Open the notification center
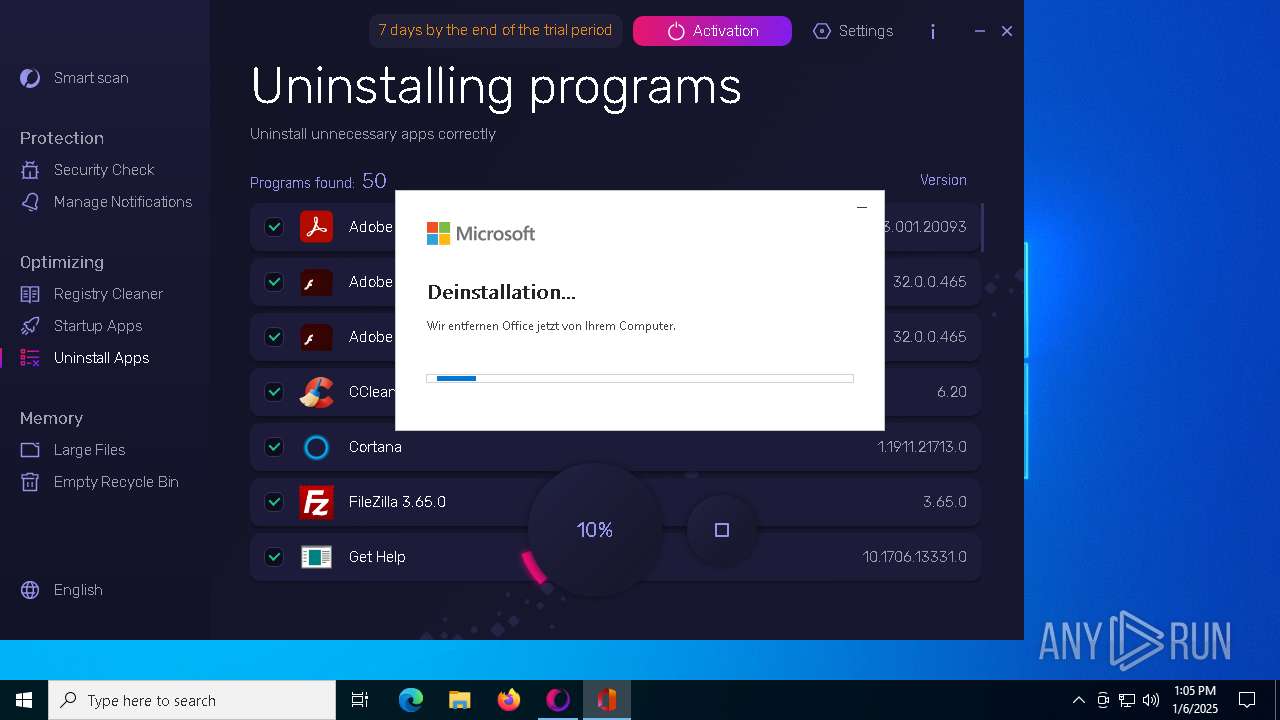 [1247, 700]
